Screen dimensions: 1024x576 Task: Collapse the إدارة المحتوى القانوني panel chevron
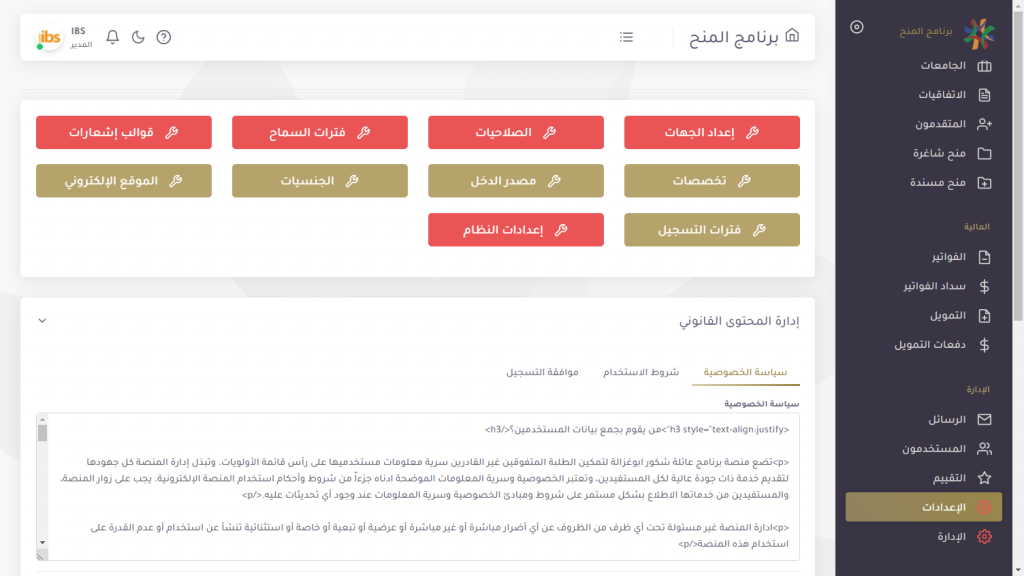coord(42,321)
